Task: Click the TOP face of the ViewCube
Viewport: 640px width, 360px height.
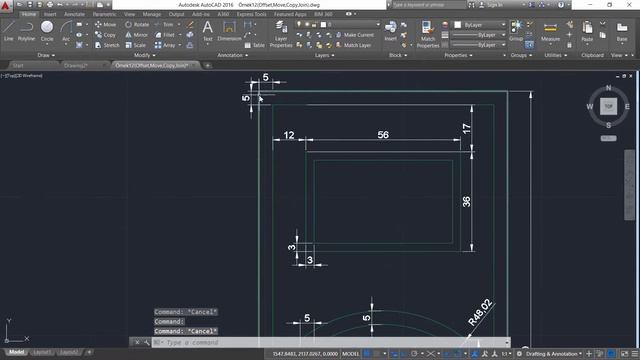Action: pyautogui.click(x=608, y=106)
